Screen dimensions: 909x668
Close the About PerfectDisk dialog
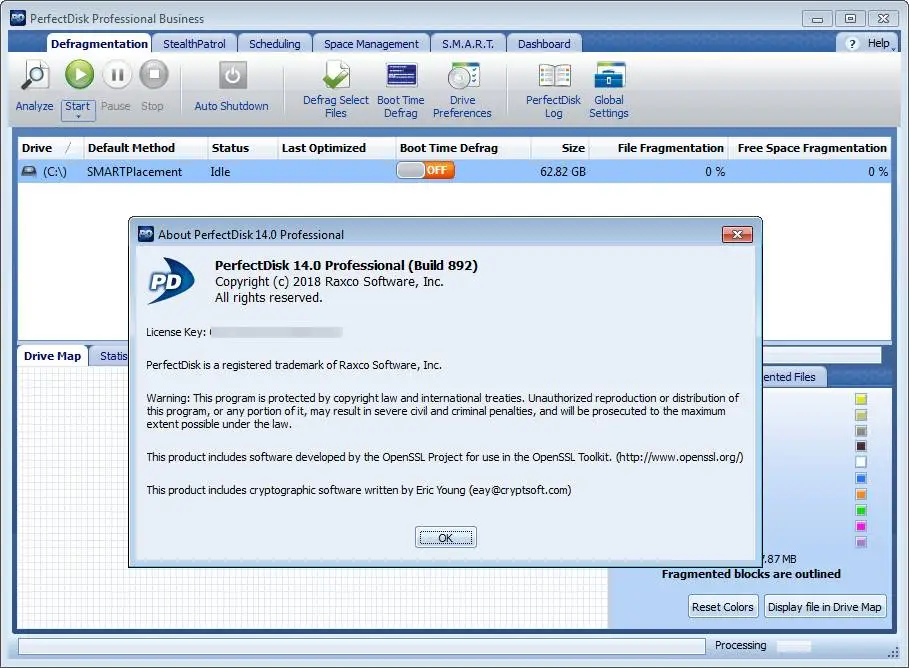click(737, 234)
